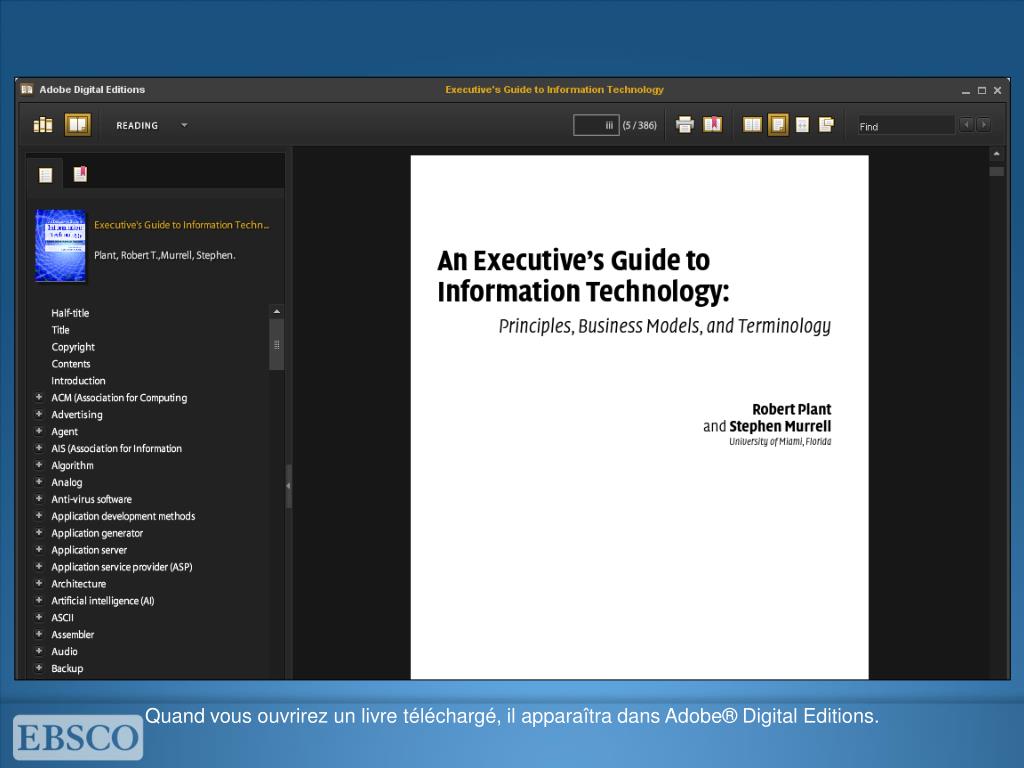Open the Table of Contents panel tab
This screenshot has width=1024, height=768.
coord(45,175)
